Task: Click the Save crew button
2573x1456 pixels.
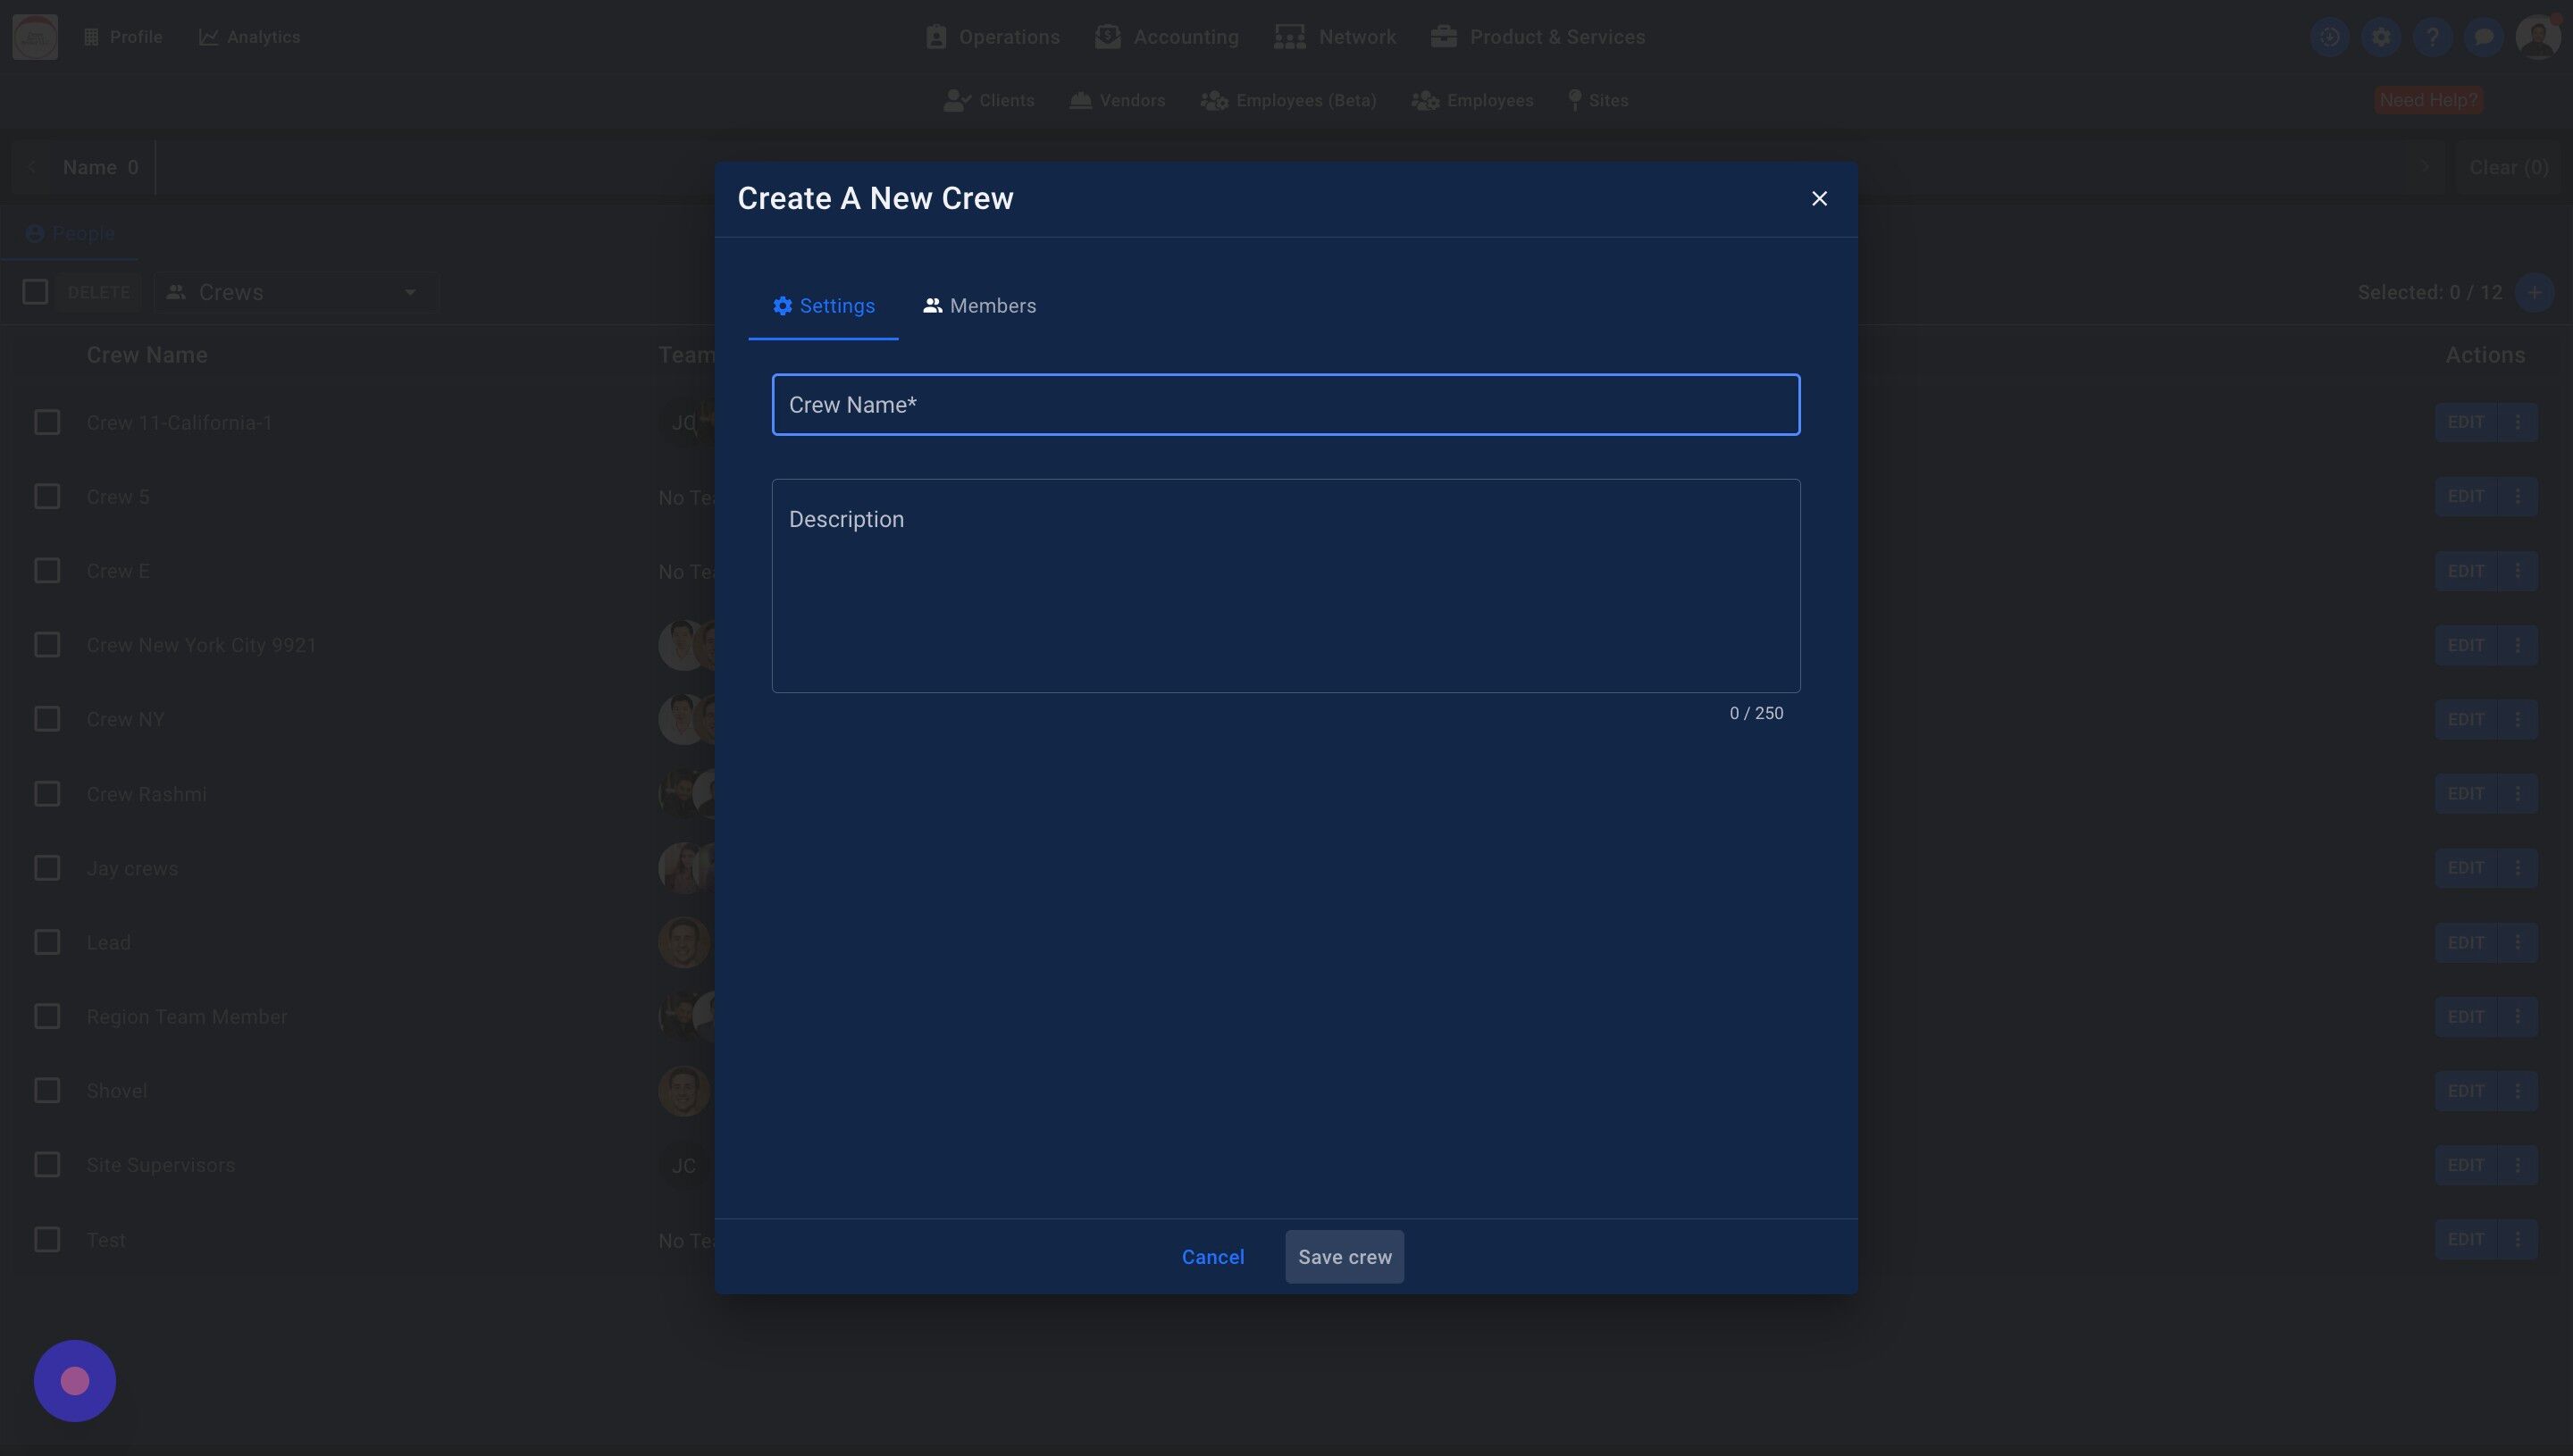Action: click(x=1344, y=1257)
